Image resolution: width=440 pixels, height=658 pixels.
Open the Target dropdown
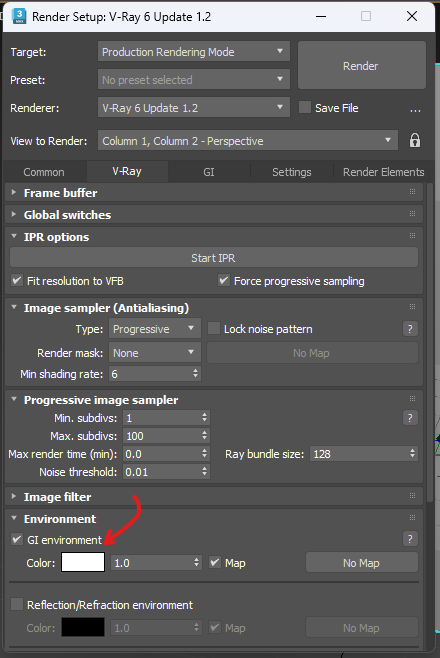(194, 52)
